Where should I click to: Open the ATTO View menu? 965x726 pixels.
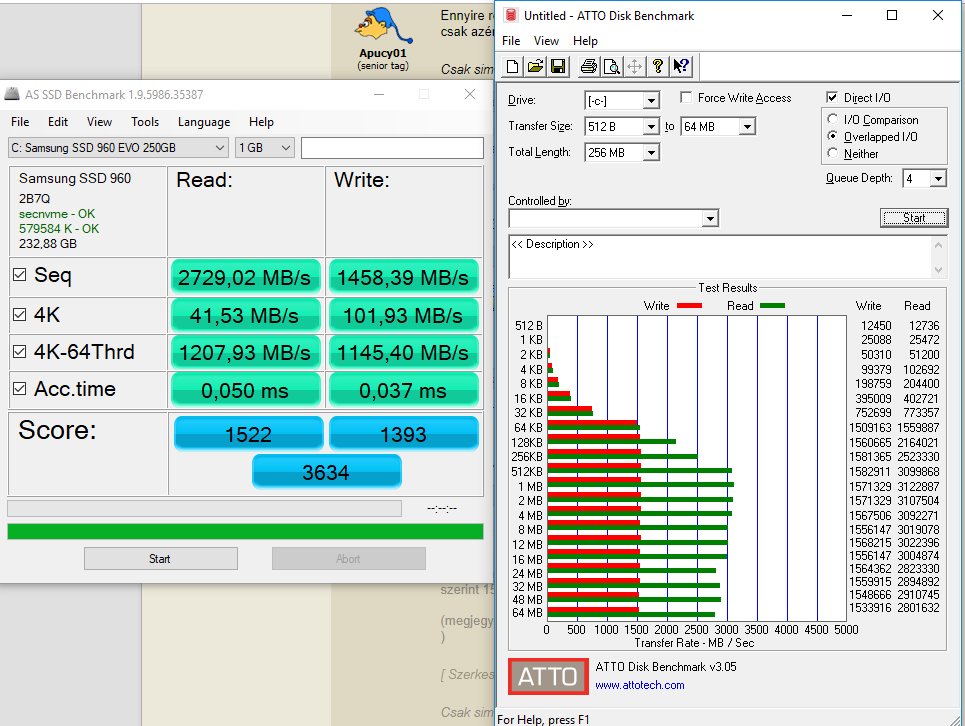[546, 41]
